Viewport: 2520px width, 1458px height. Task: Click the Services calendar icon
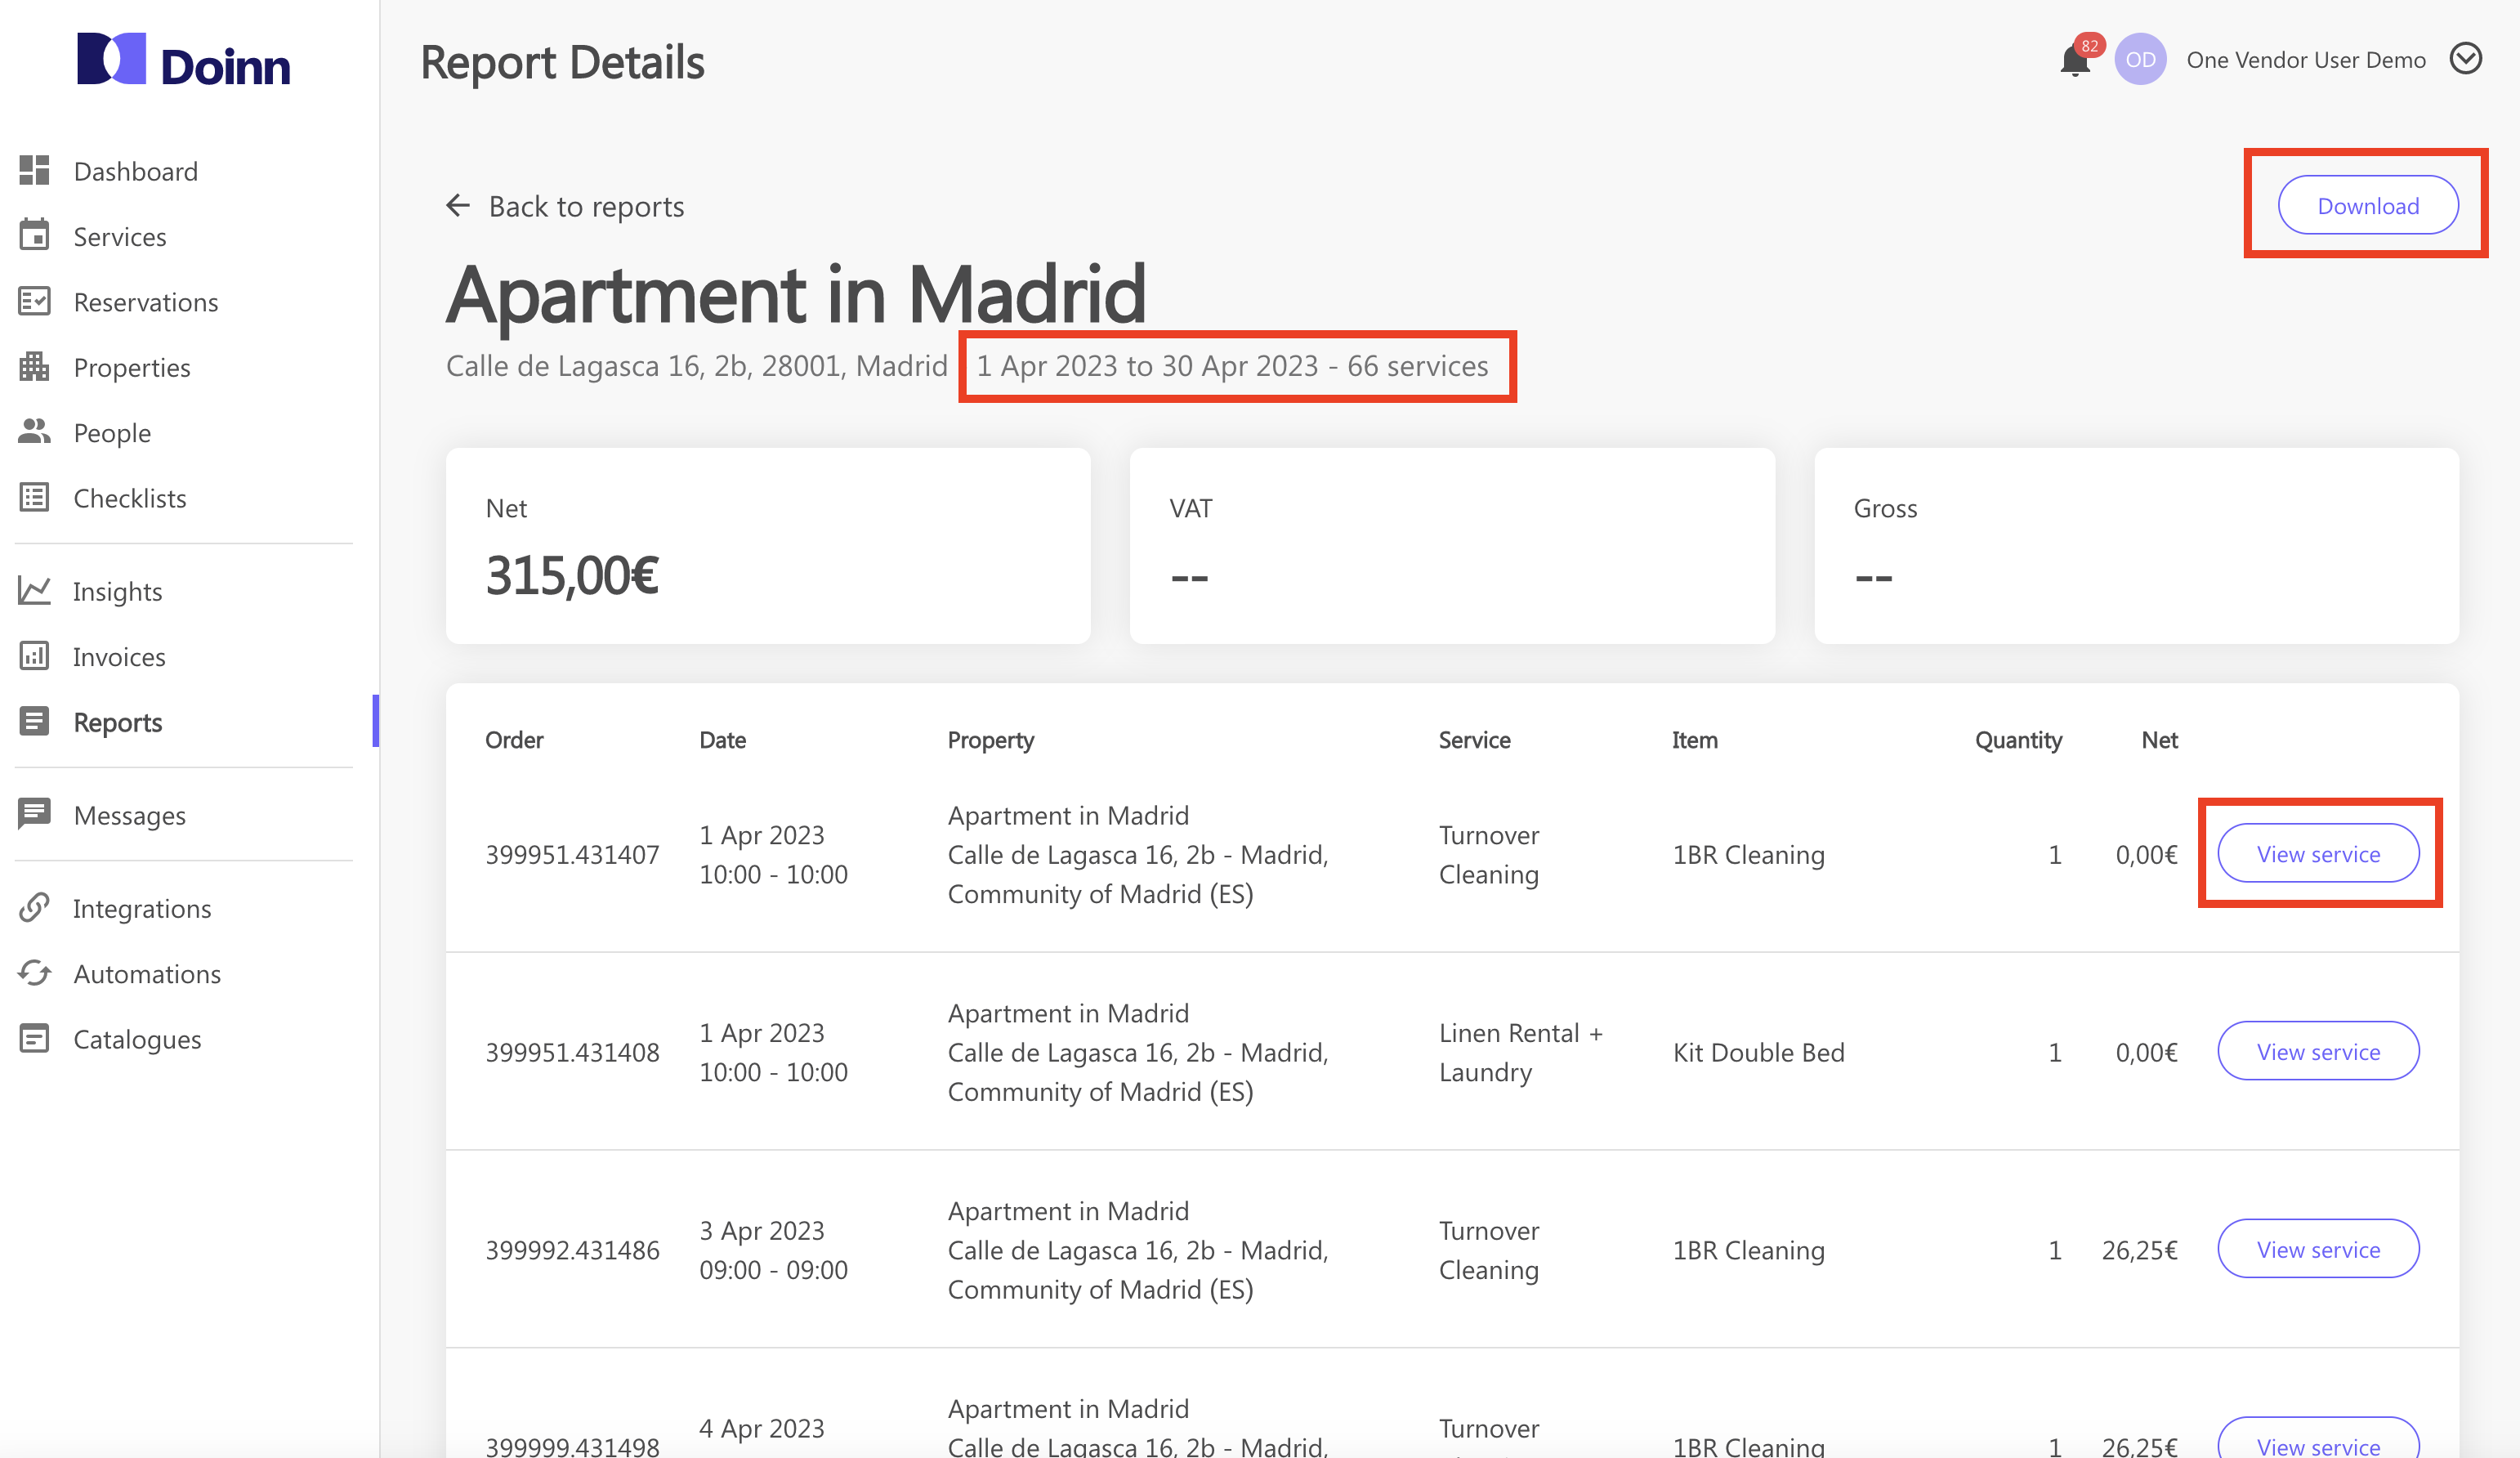[34, 236]
